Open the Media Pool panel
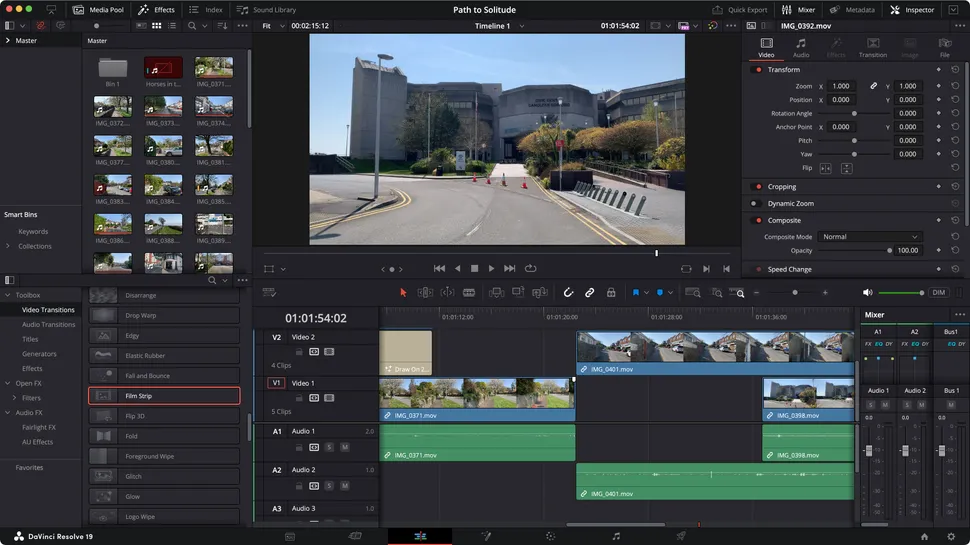The width and height of the screenshot is (970, 545). (x=98, y=10)
